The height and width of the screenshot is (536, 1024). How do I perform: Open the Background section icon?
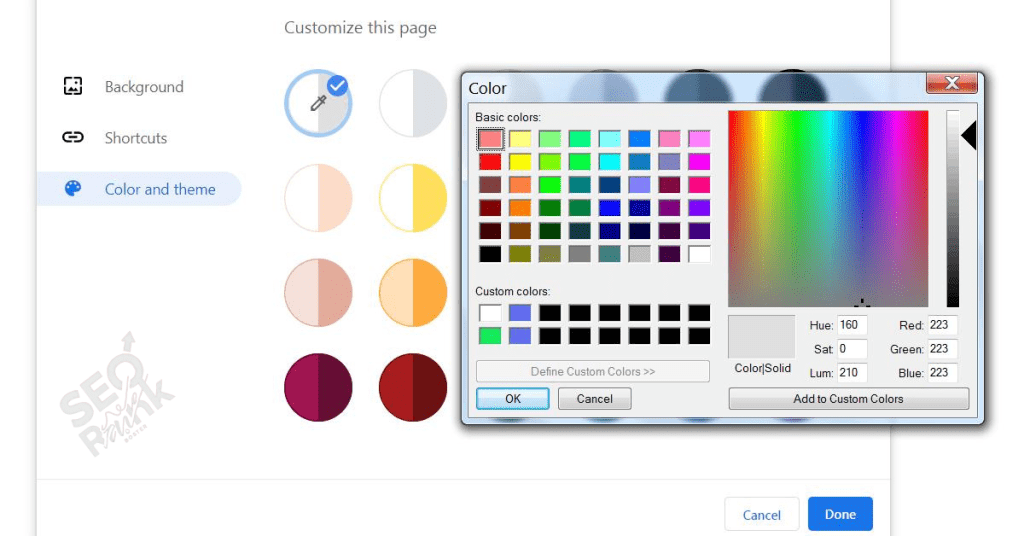[x=72, y=86]
